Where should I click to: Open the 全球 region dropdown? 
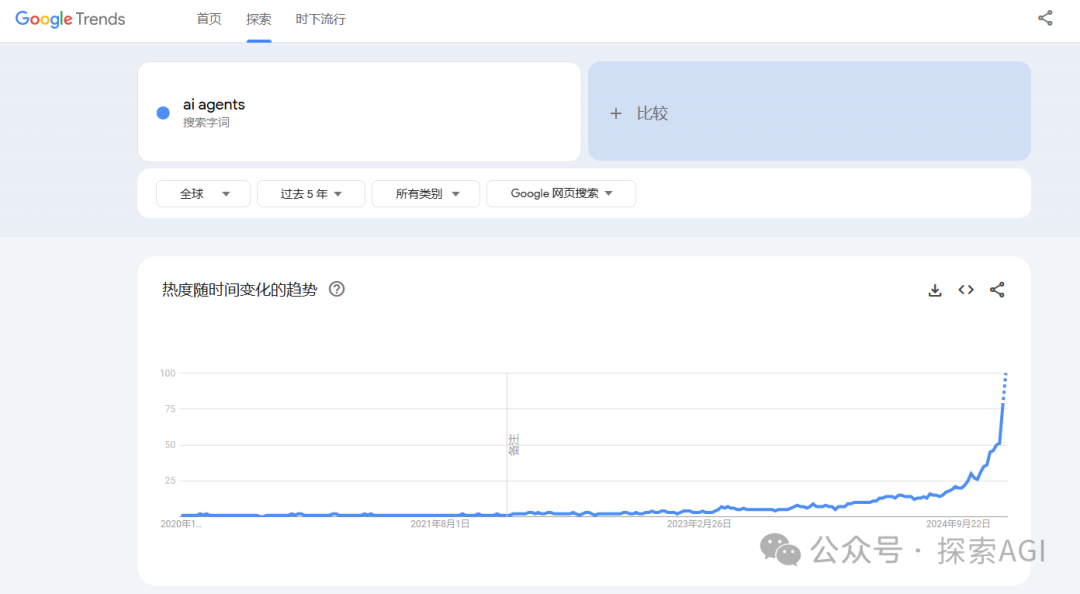pyautogui.click(x=202, y=193)
